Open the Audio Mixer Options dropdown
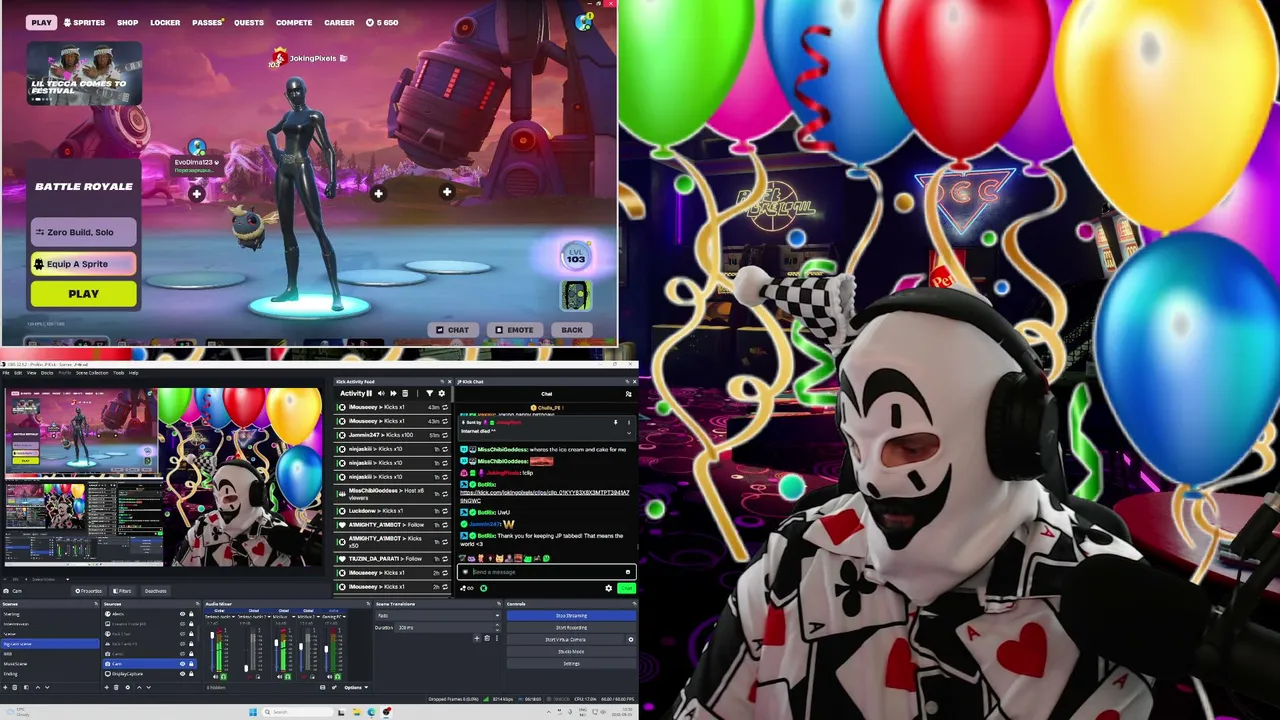This screenshot has height=720, width=1280. pos(355,687)
